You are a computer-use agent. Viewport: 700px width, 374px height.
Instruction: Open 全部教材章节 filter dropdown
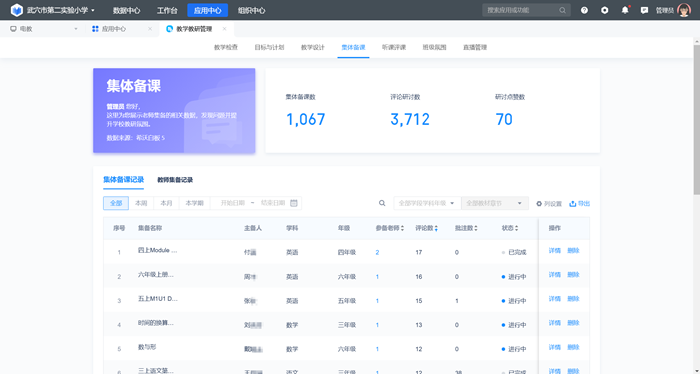(495, 203)
